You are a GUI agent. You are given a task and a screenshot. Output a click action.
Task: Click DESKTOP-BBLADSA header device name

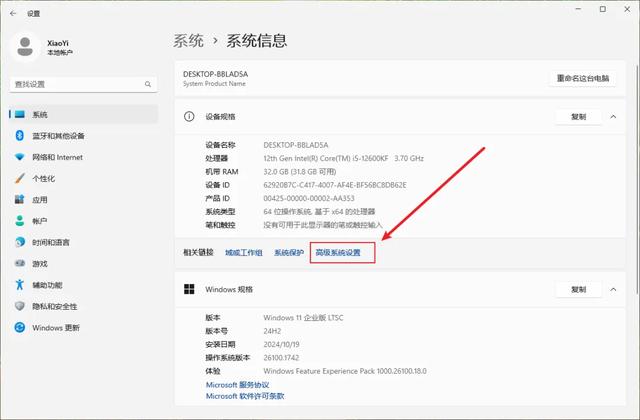click(216, 74)
